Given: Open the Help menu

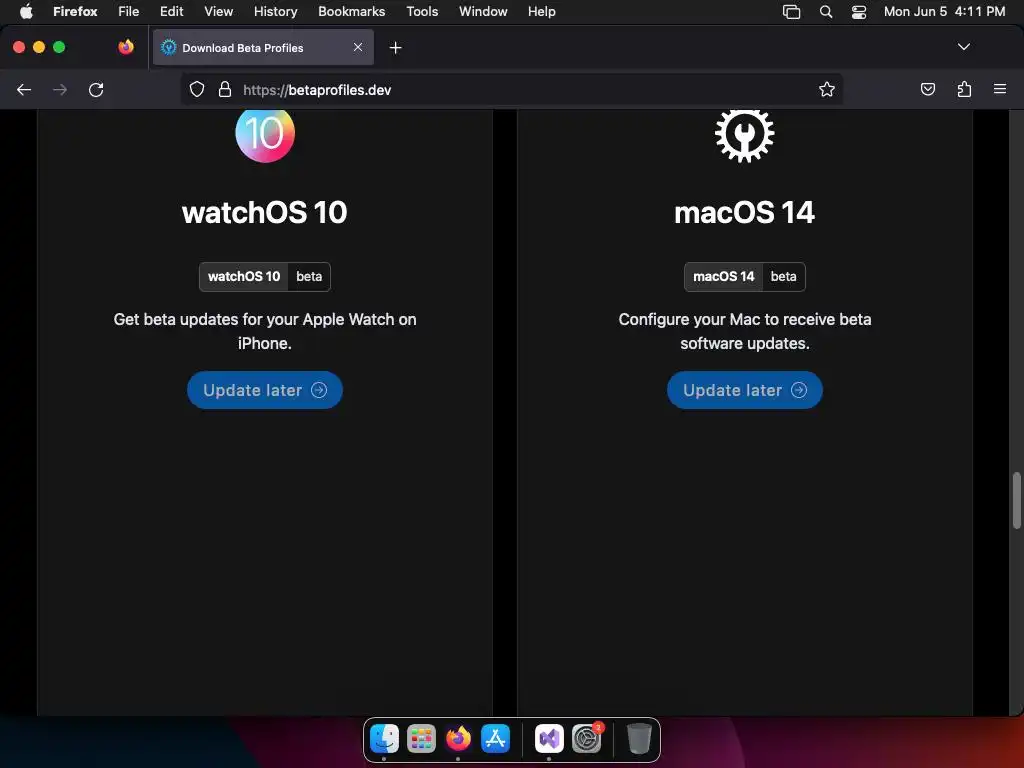Looking at the screenshot, I should tap(541, 11).
